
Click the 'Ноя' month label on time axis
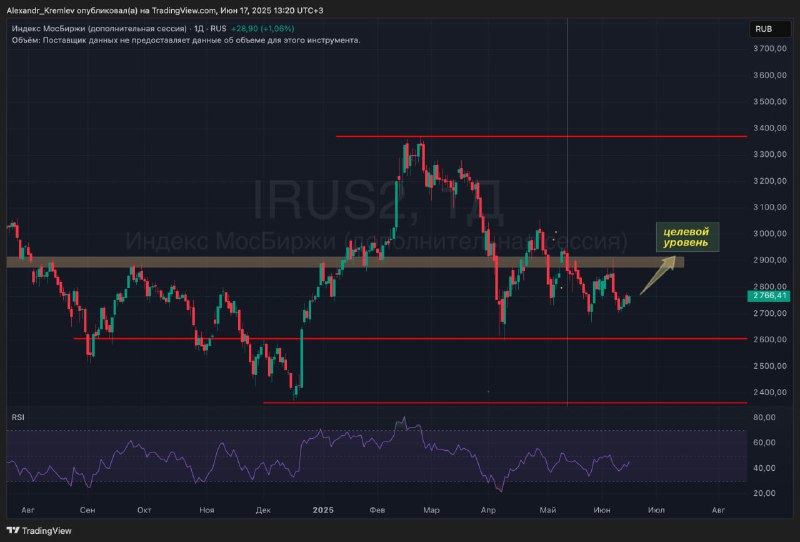(207, 510)
